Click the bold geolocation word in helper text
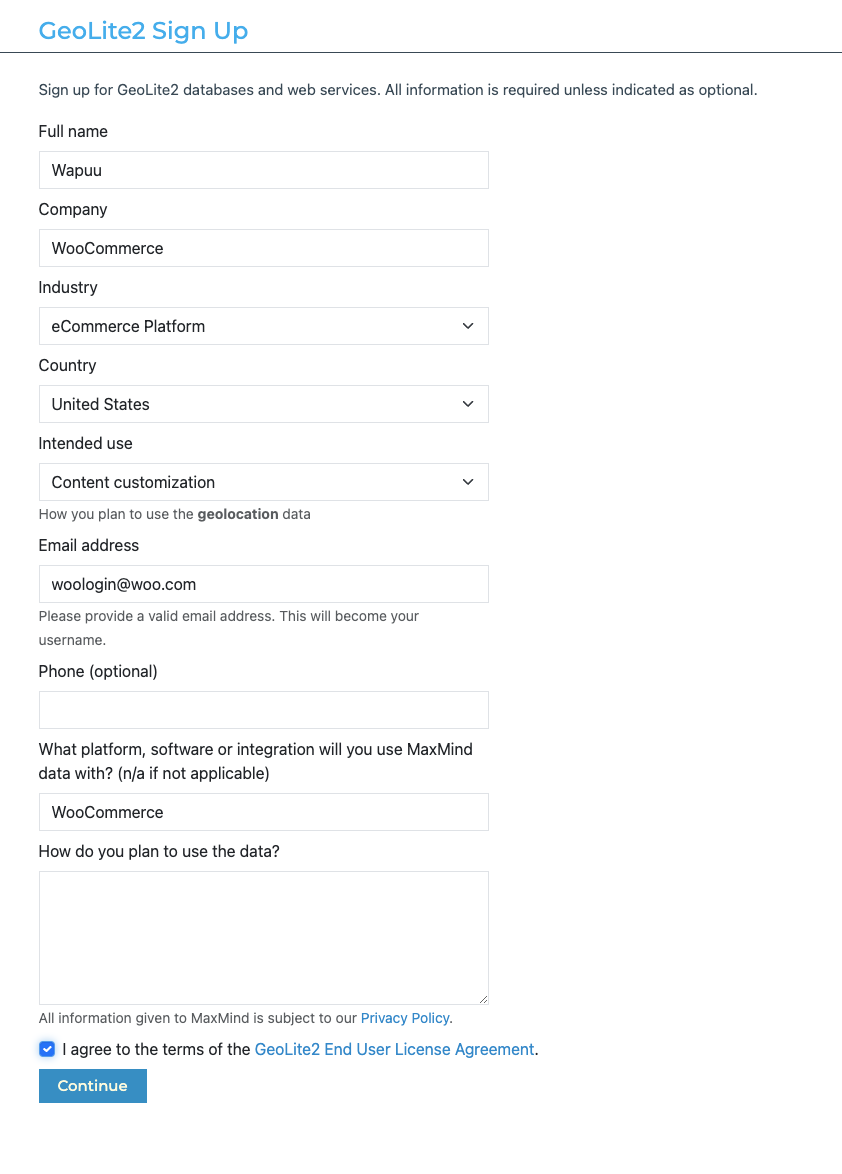 pyautogui.click(x=237, y=514)
